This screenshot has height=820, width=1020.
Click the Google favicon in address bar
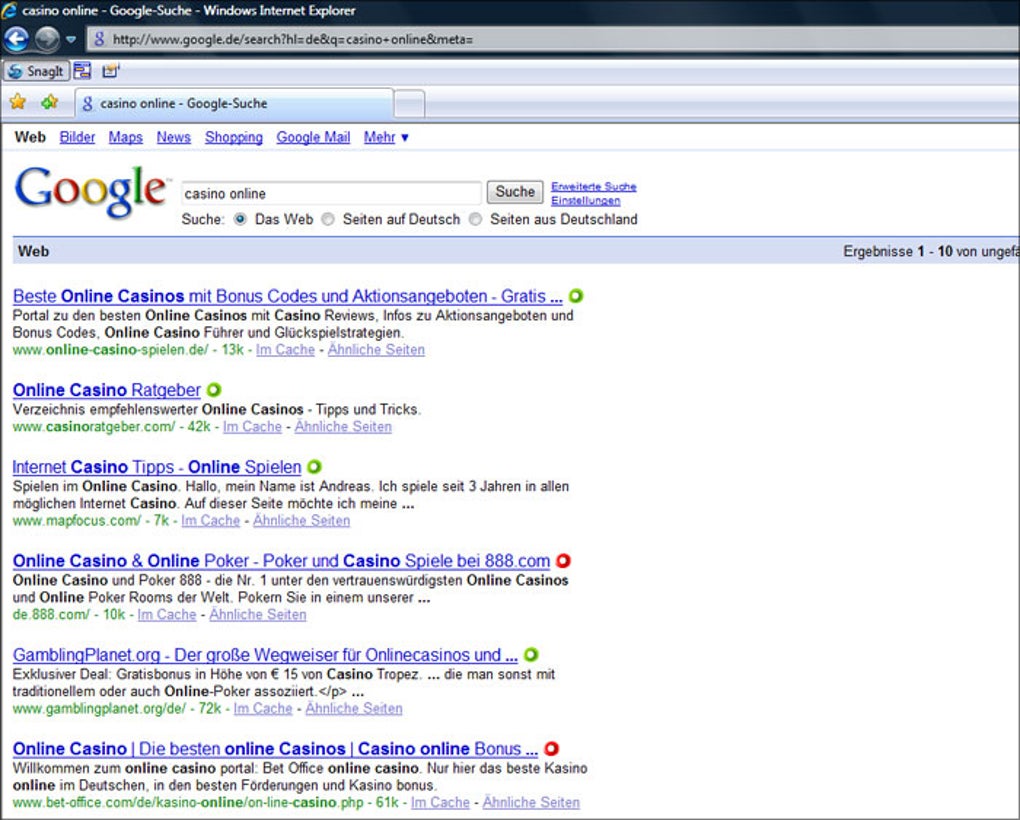[x=100, y=40]
